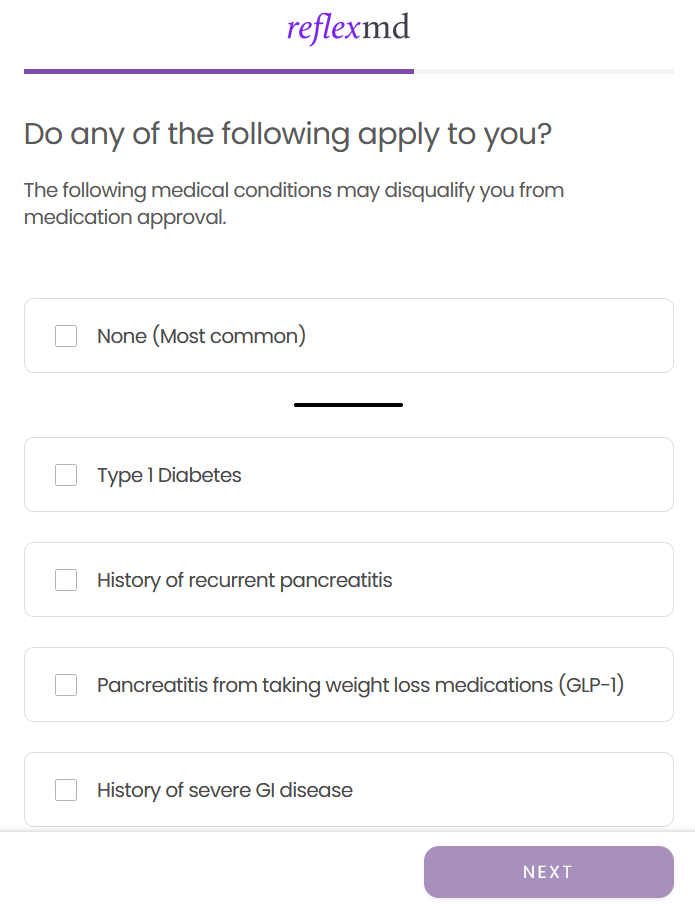The height and width of the screenshot is (904, 695).
Task: Check the None (Most common) checkbox
Action: (x=66, y=336)
